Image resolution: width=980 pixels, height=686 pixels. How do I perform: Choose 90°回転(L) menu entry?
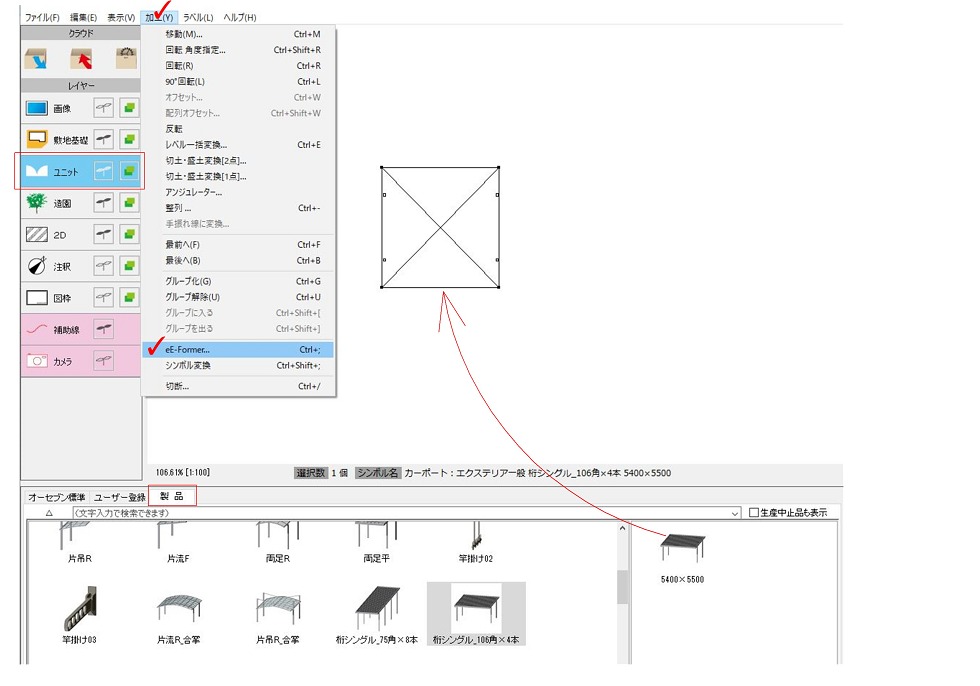coord(238,82)
